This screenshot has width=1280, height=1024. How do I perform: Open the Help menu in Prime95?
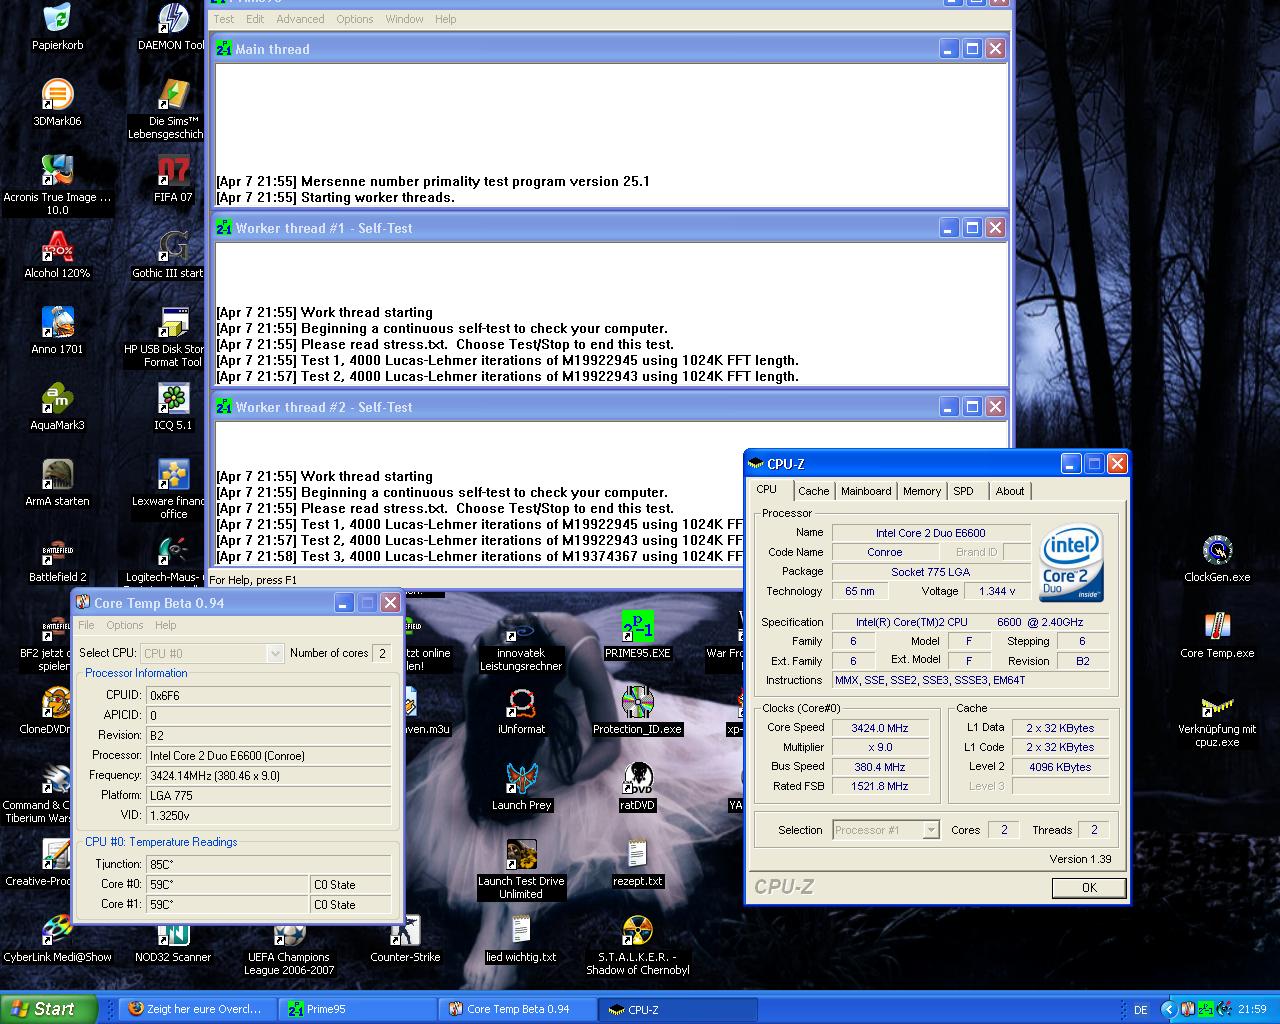pos(445,19)
